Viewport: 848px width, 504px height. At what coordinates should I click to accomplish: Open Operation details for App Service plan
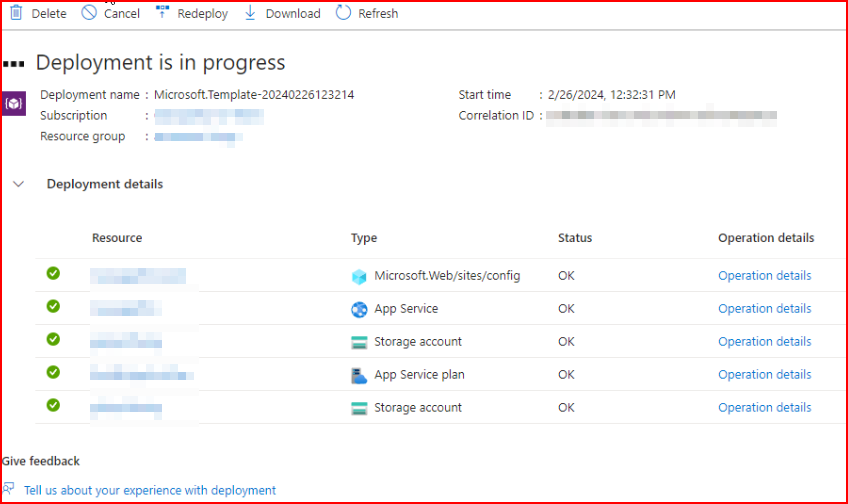pyautogui.click(x=764, y=375)
